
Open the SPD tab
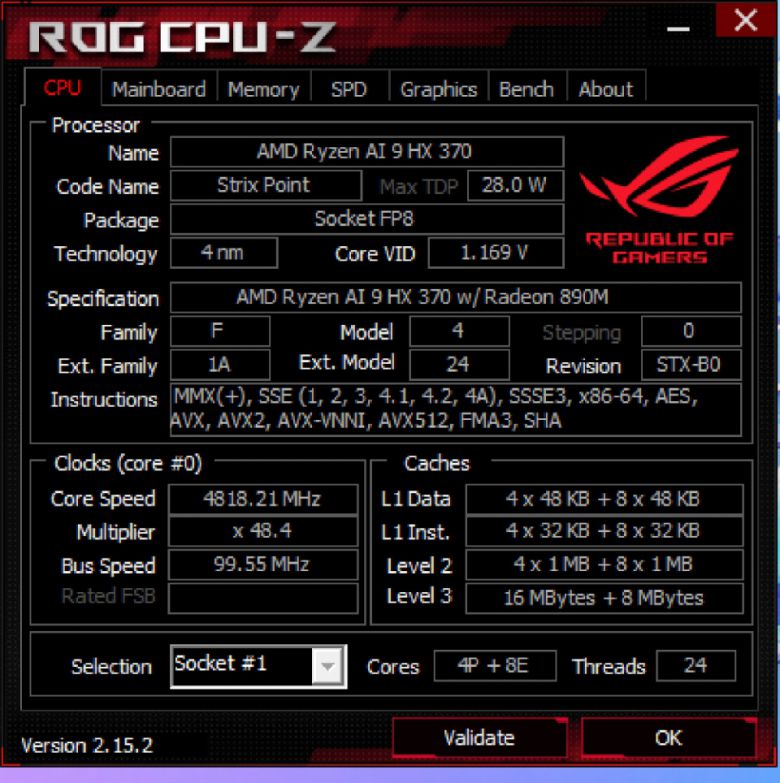[349, 89]
